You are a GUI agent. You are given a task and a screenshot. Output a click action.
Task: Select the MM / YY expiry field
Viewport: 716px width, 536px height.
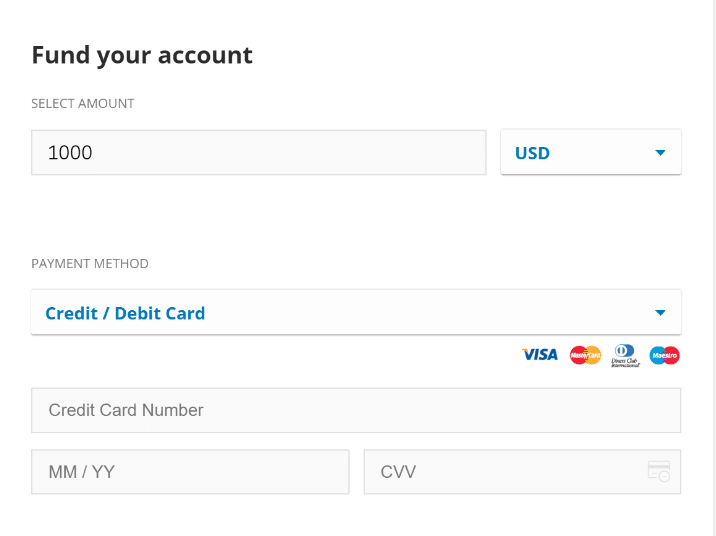[190, 472]
